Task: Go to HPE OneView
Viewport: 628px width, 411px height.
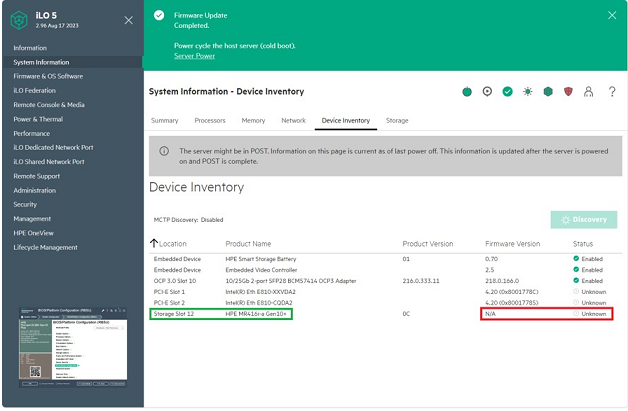Action: pyautogui.click(x=33, y=233)
